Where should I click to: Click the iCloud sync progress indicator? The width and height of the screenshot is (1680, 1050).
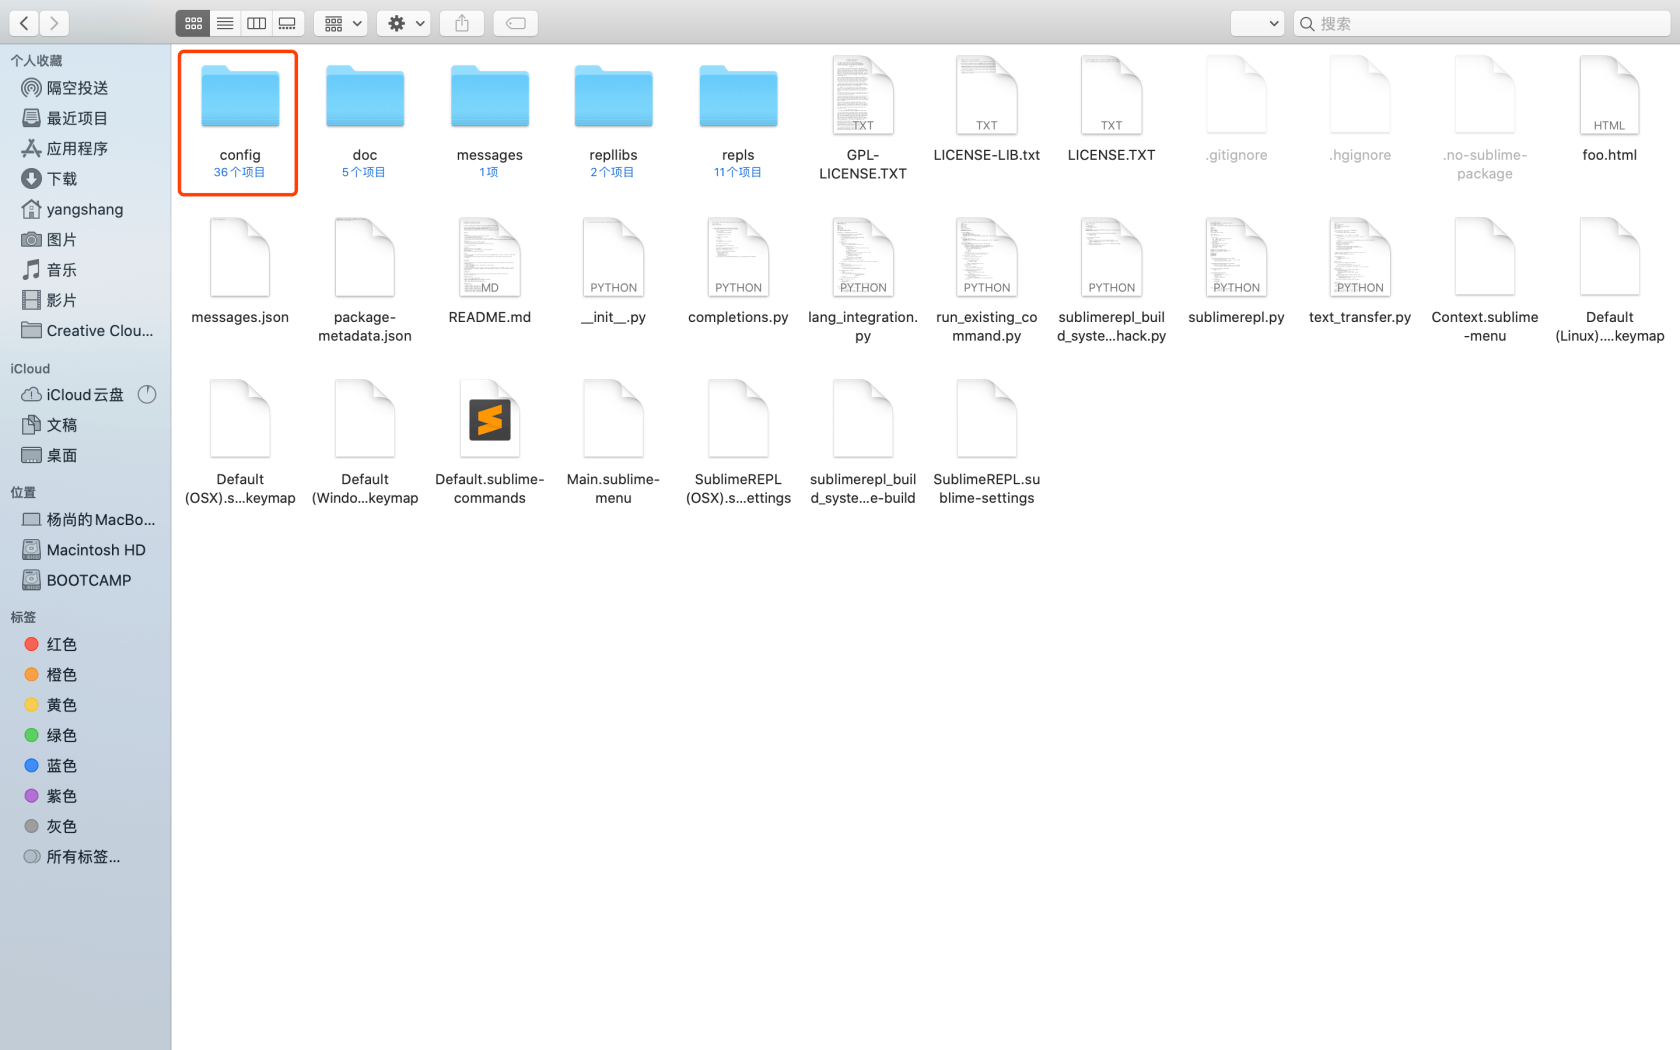point(147,394)
